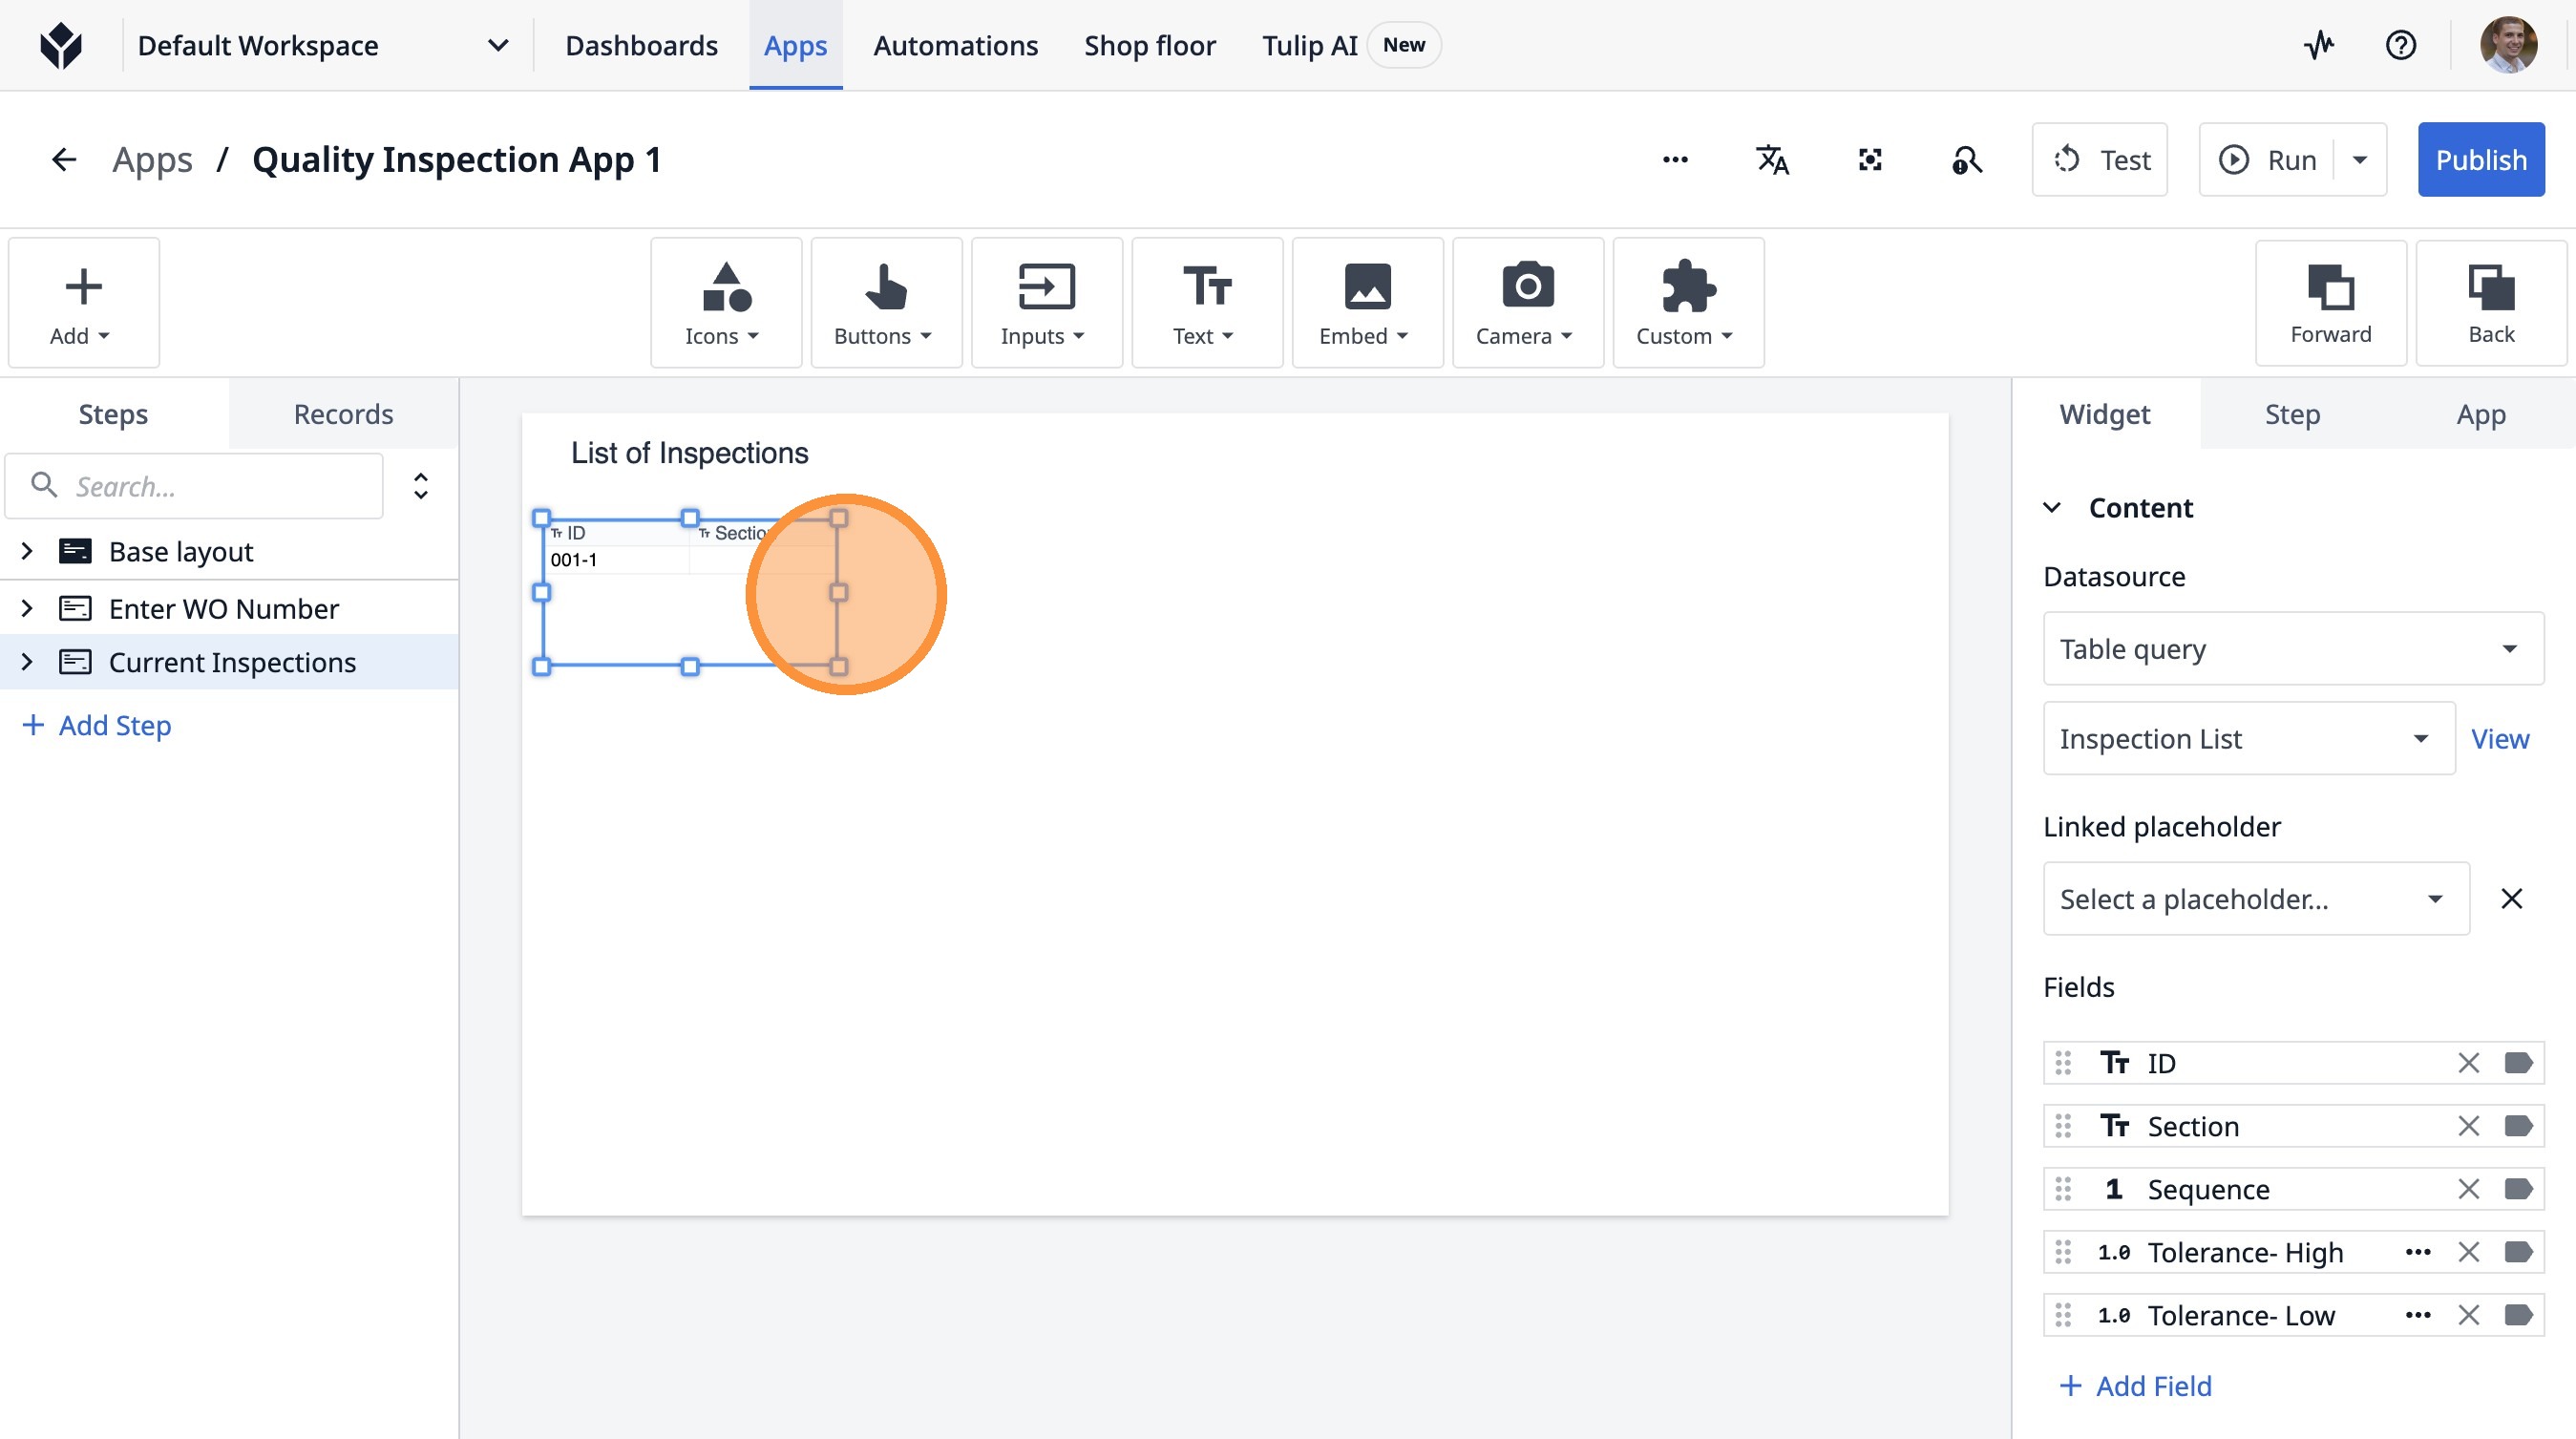Screen dimensions: 2576x1439
Task: Click label tag icon for Sequence field
Action: (x=2517, y=1188)
